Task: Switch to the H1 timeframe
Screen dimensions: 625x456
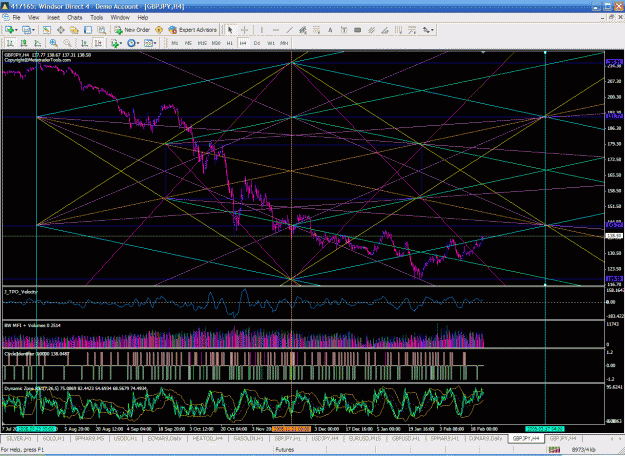Action: [230, 43]
